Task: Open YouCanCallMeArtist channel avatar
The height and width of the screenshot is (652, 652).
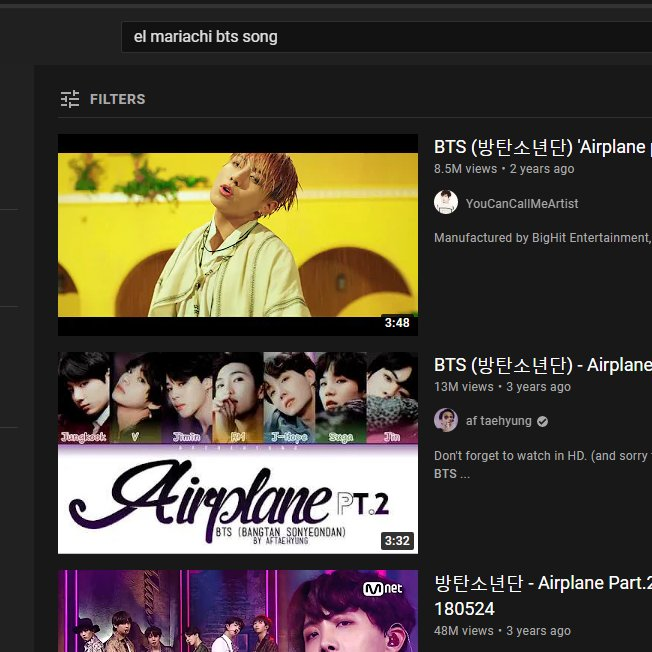Action: pyautogui.click(x=446, y=203)
